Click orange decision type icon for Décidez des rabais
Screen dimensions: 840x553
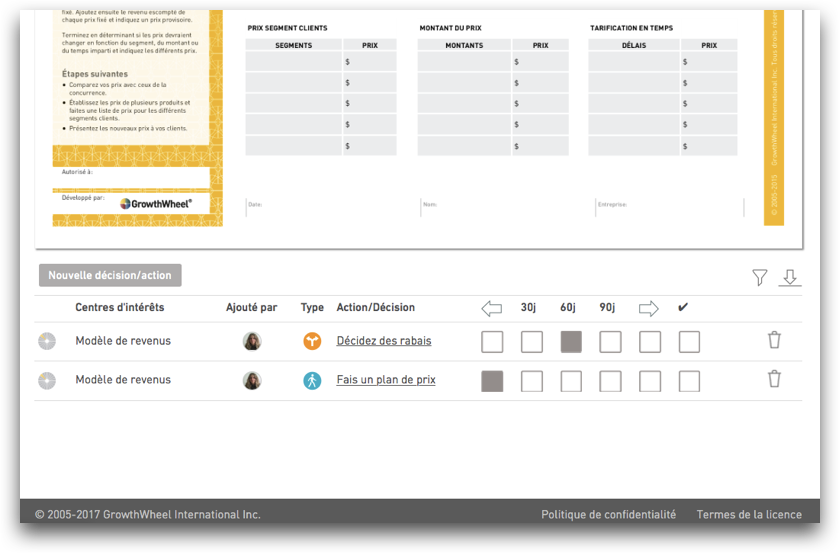[x=312, y=341]
